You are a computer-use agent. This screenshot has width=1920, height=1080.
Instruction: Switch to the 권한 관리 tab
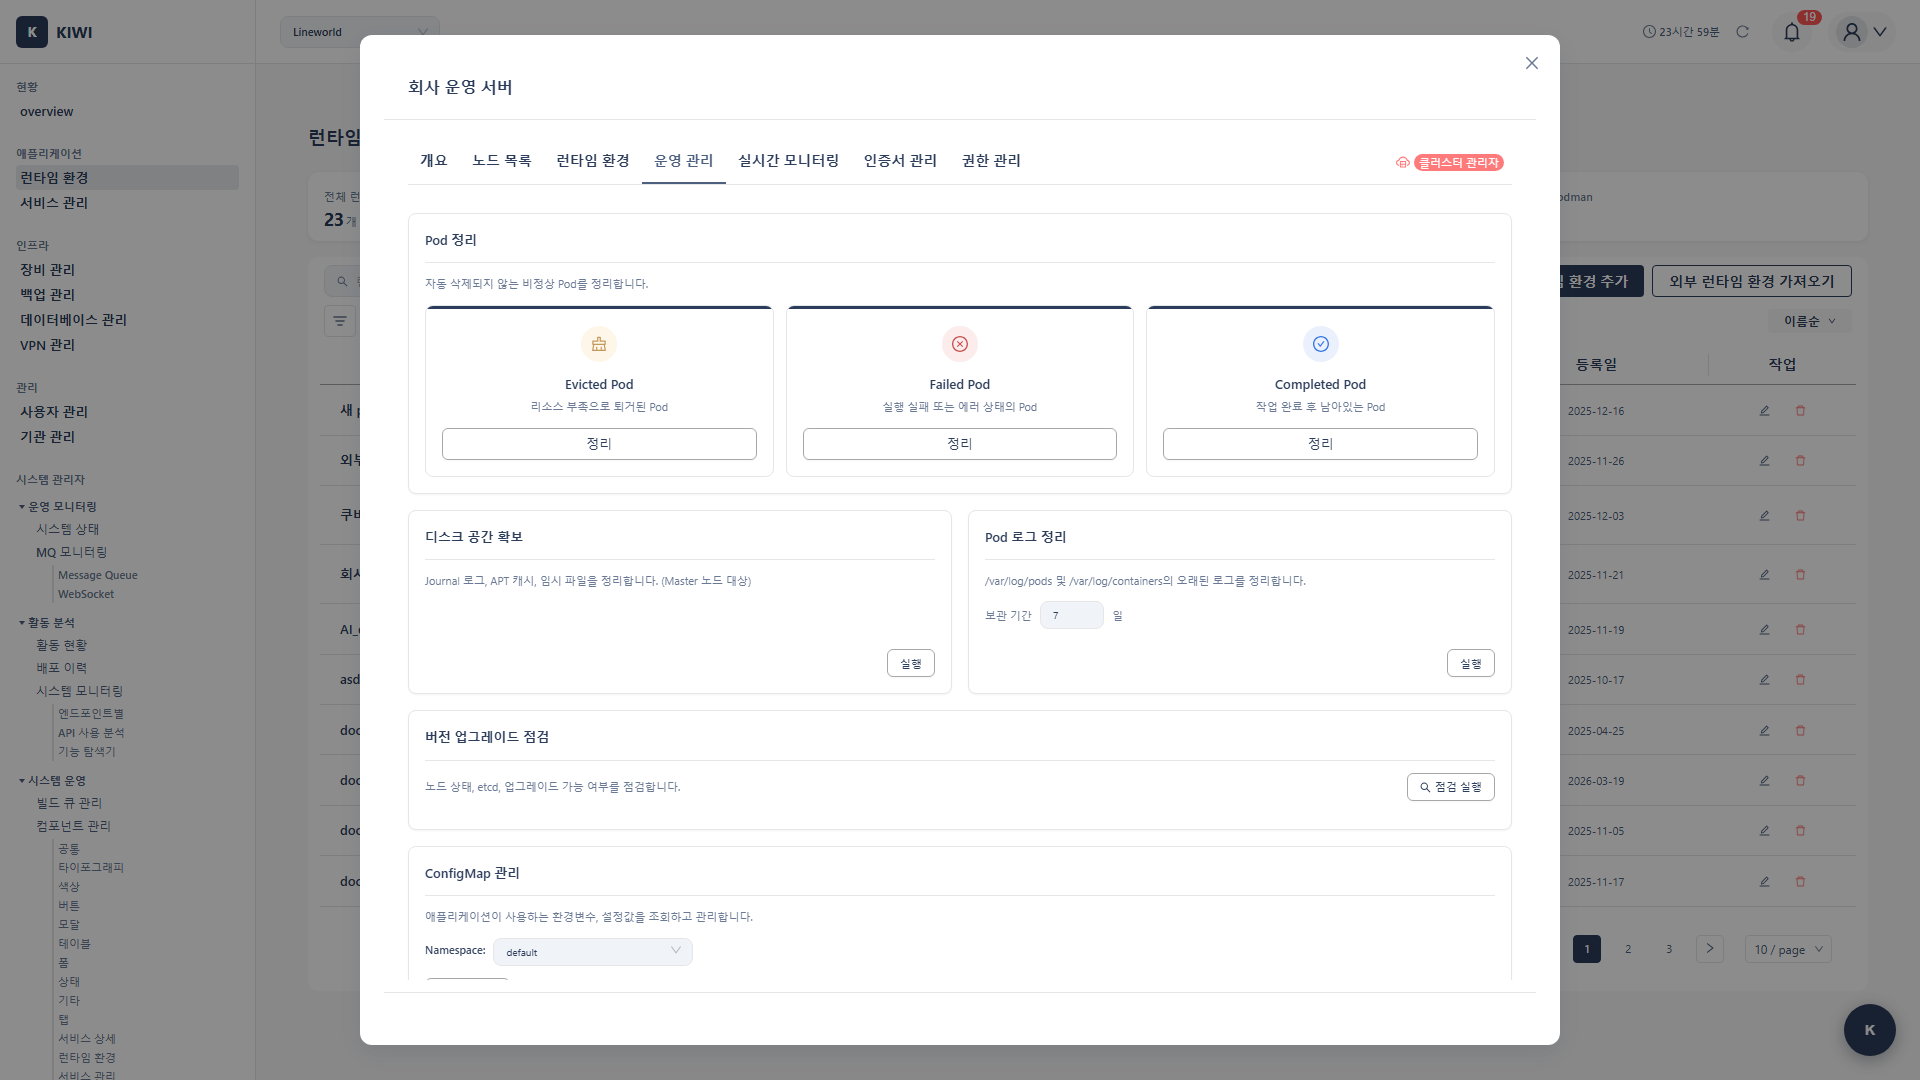pyautogui.click(x=991, y=161)
